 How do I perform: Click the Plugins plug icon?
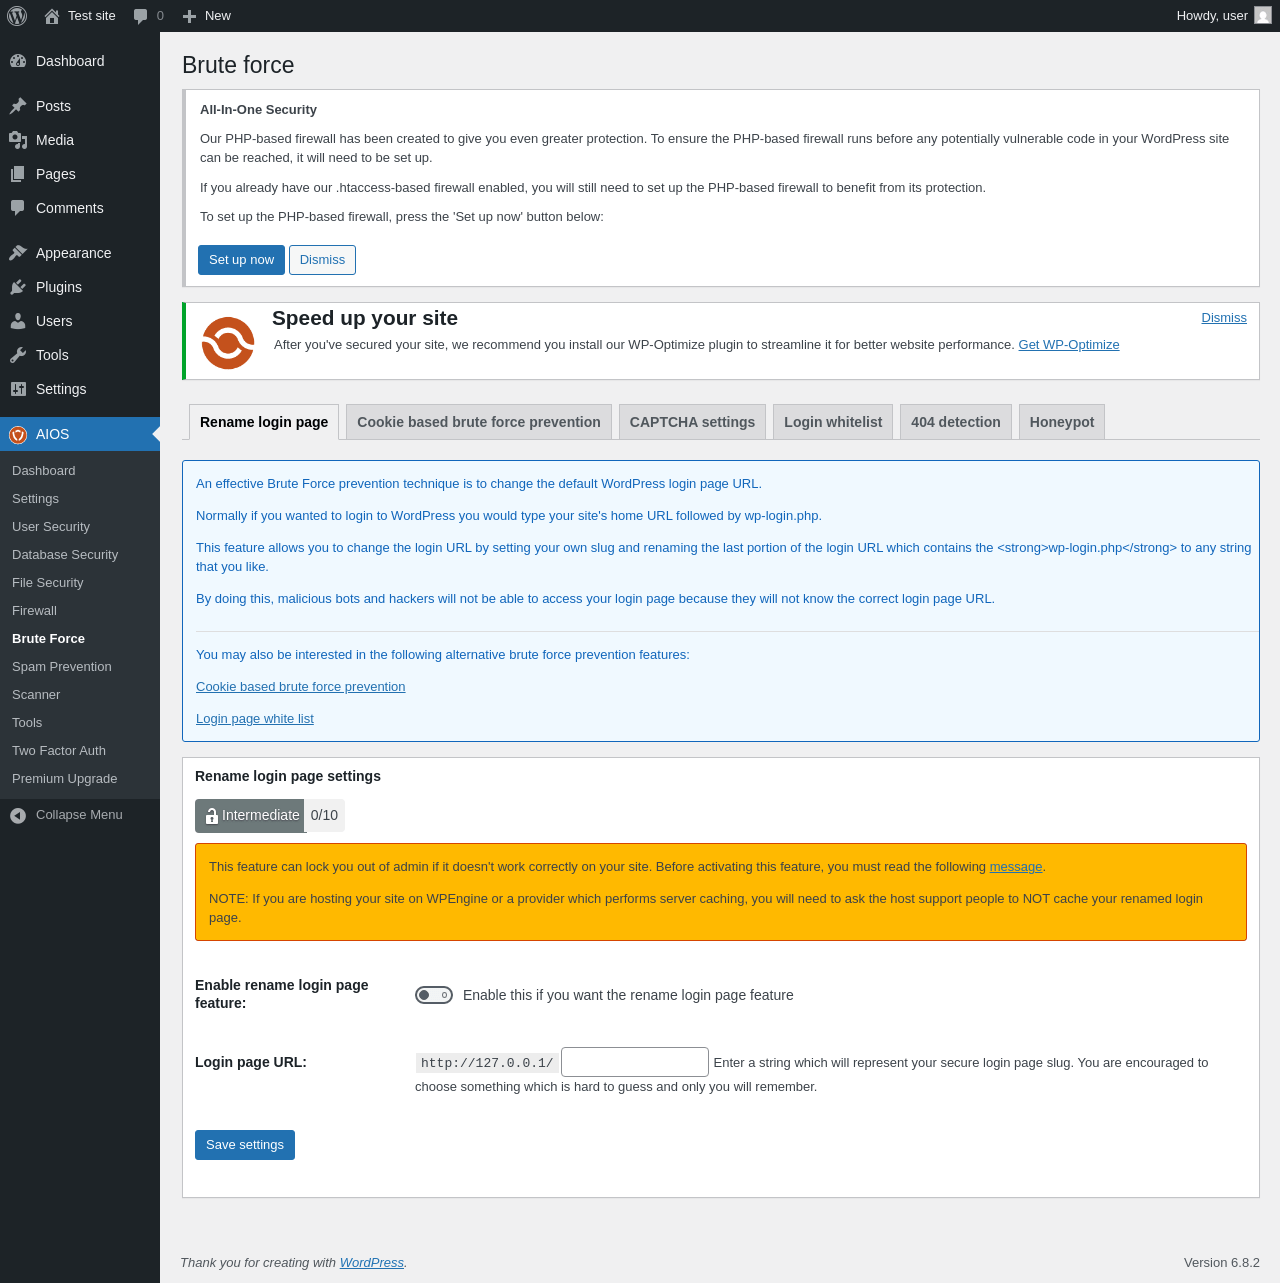18,287
